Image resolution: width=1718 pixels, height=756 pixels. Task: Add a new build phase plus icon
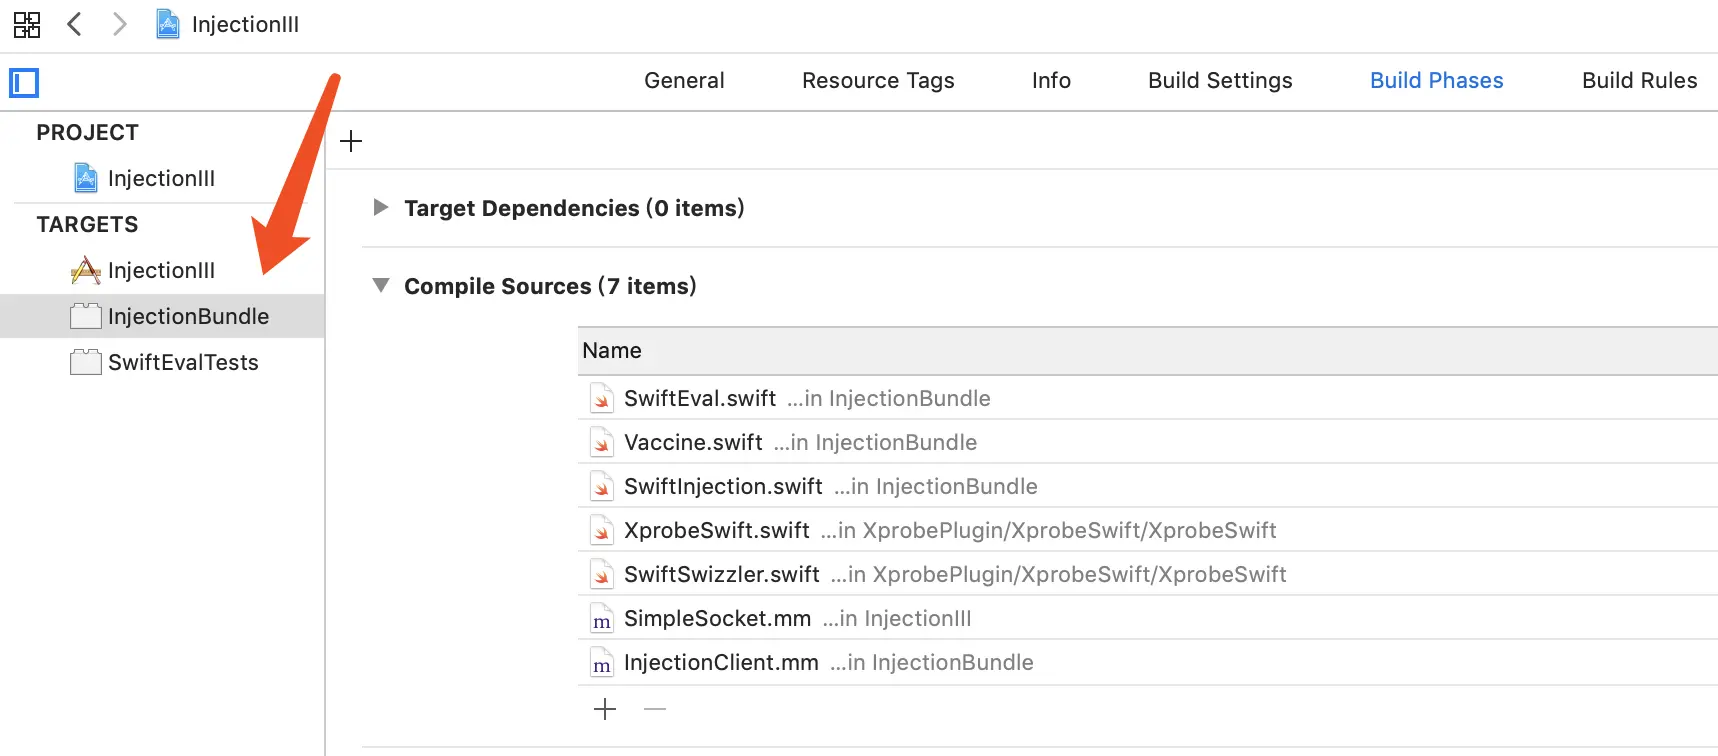point(351,141)
